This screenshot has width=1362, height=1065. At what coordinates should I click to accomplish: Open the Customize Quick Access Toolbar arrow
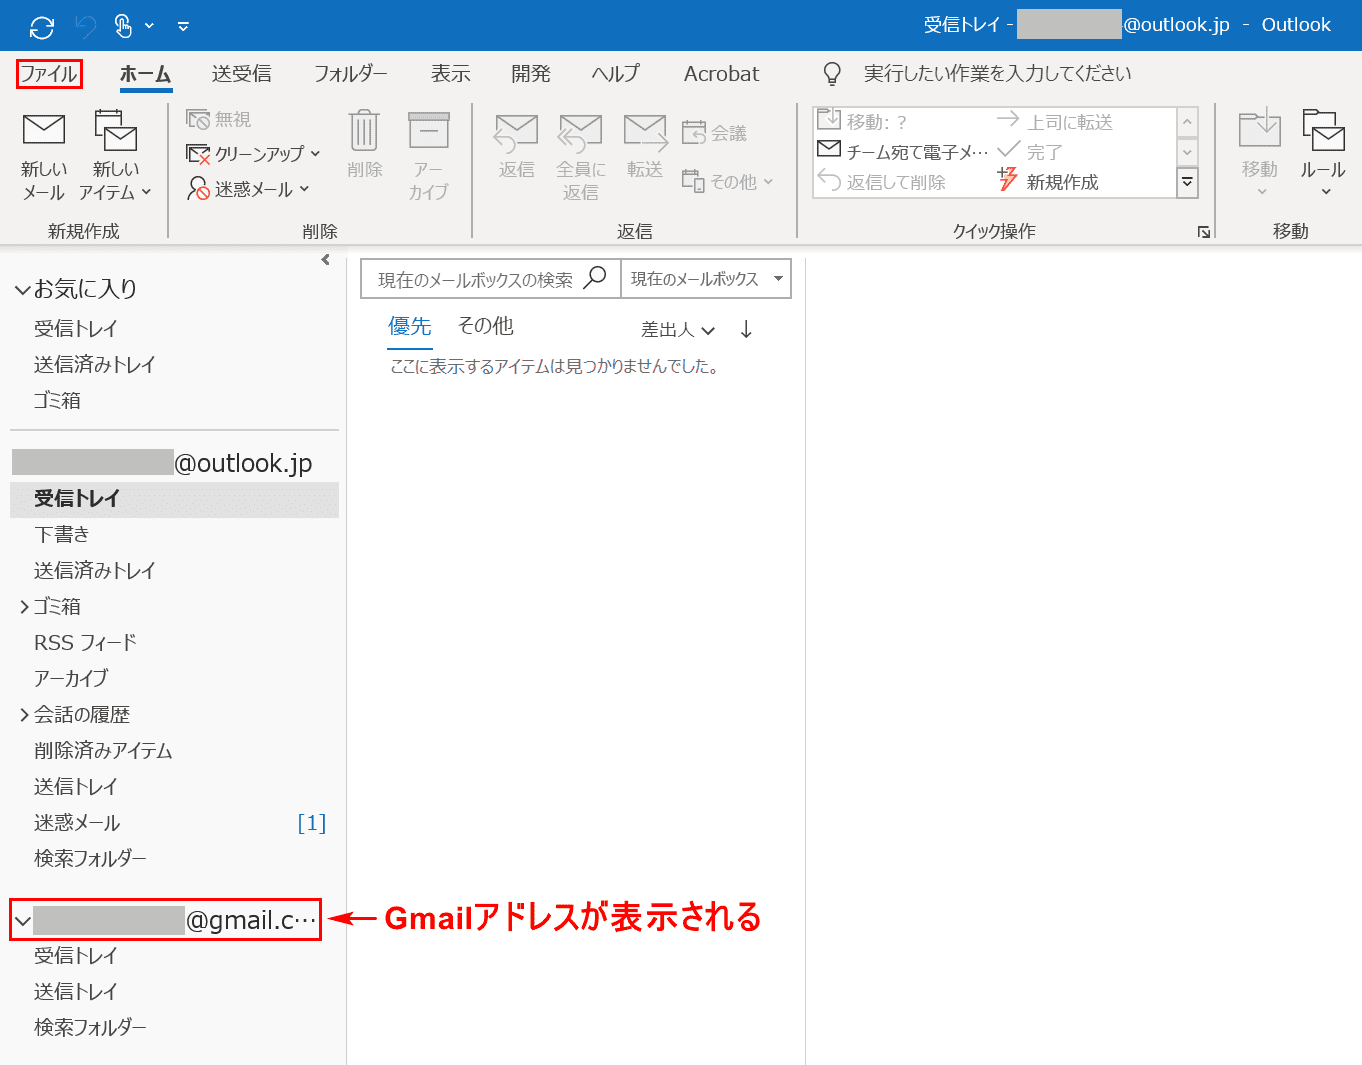point(183,27)
